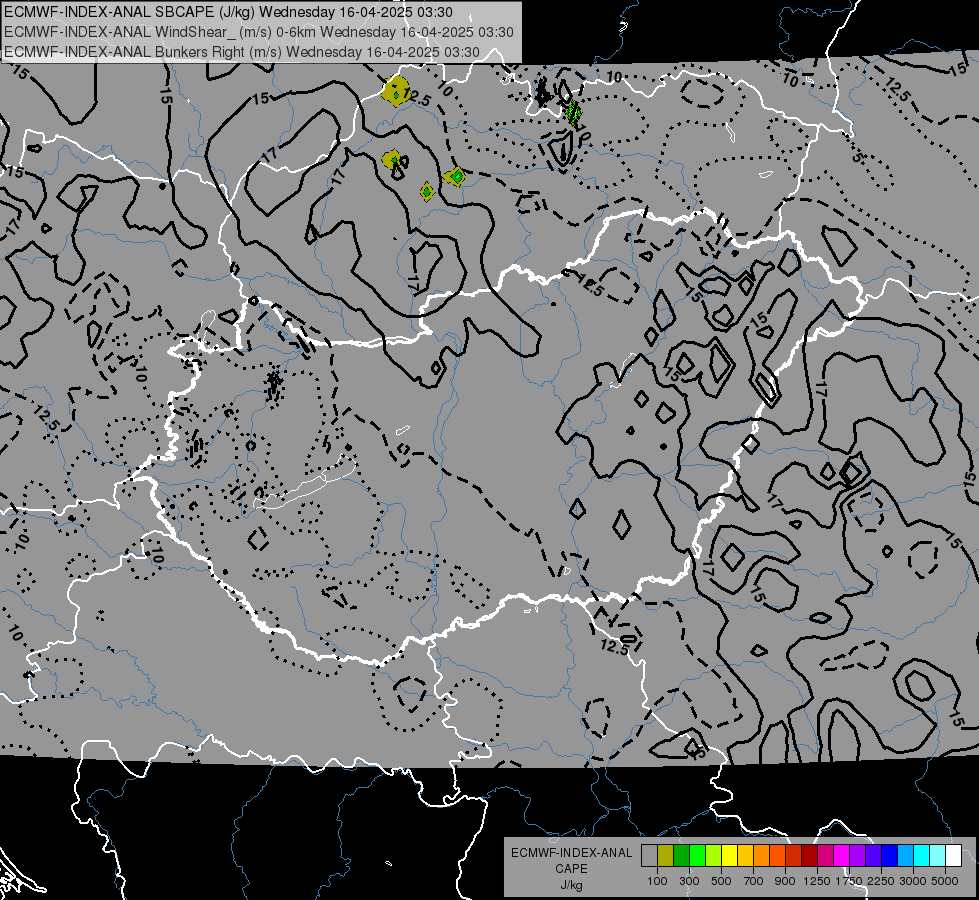Viewport: 979px width, 900px height.
Task: Choose the dark green legend swatch
Action: (681, 855)
